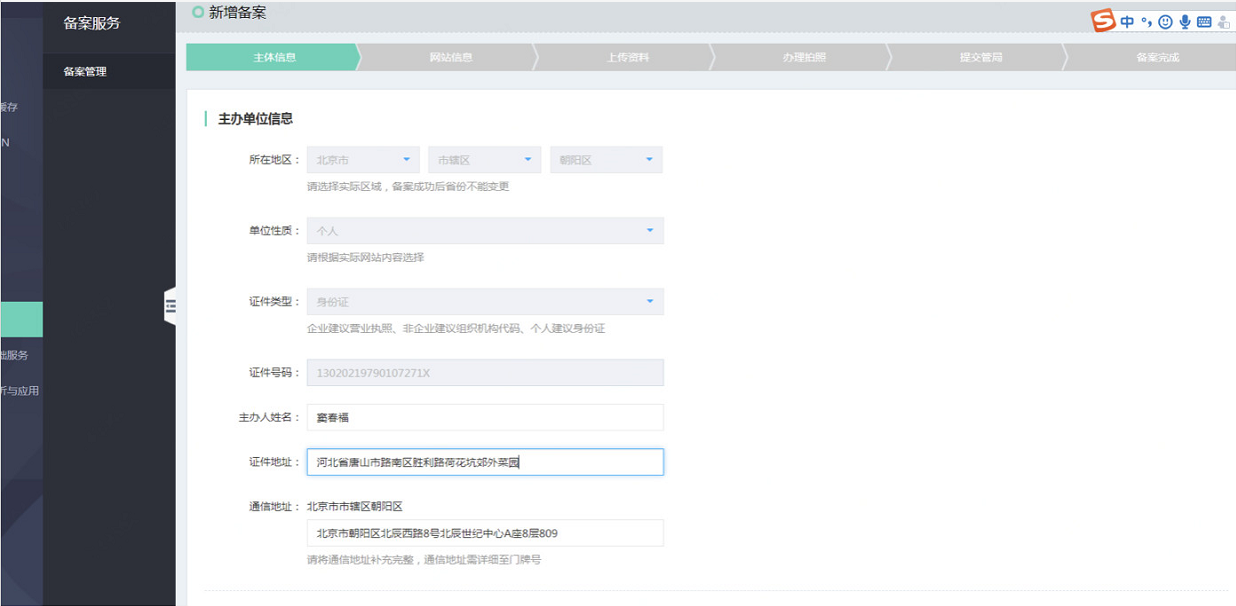This screenshot has width=1236, height=606.
Task: Click the 主办人姓名 input field
Action: [x=485, y=418]
